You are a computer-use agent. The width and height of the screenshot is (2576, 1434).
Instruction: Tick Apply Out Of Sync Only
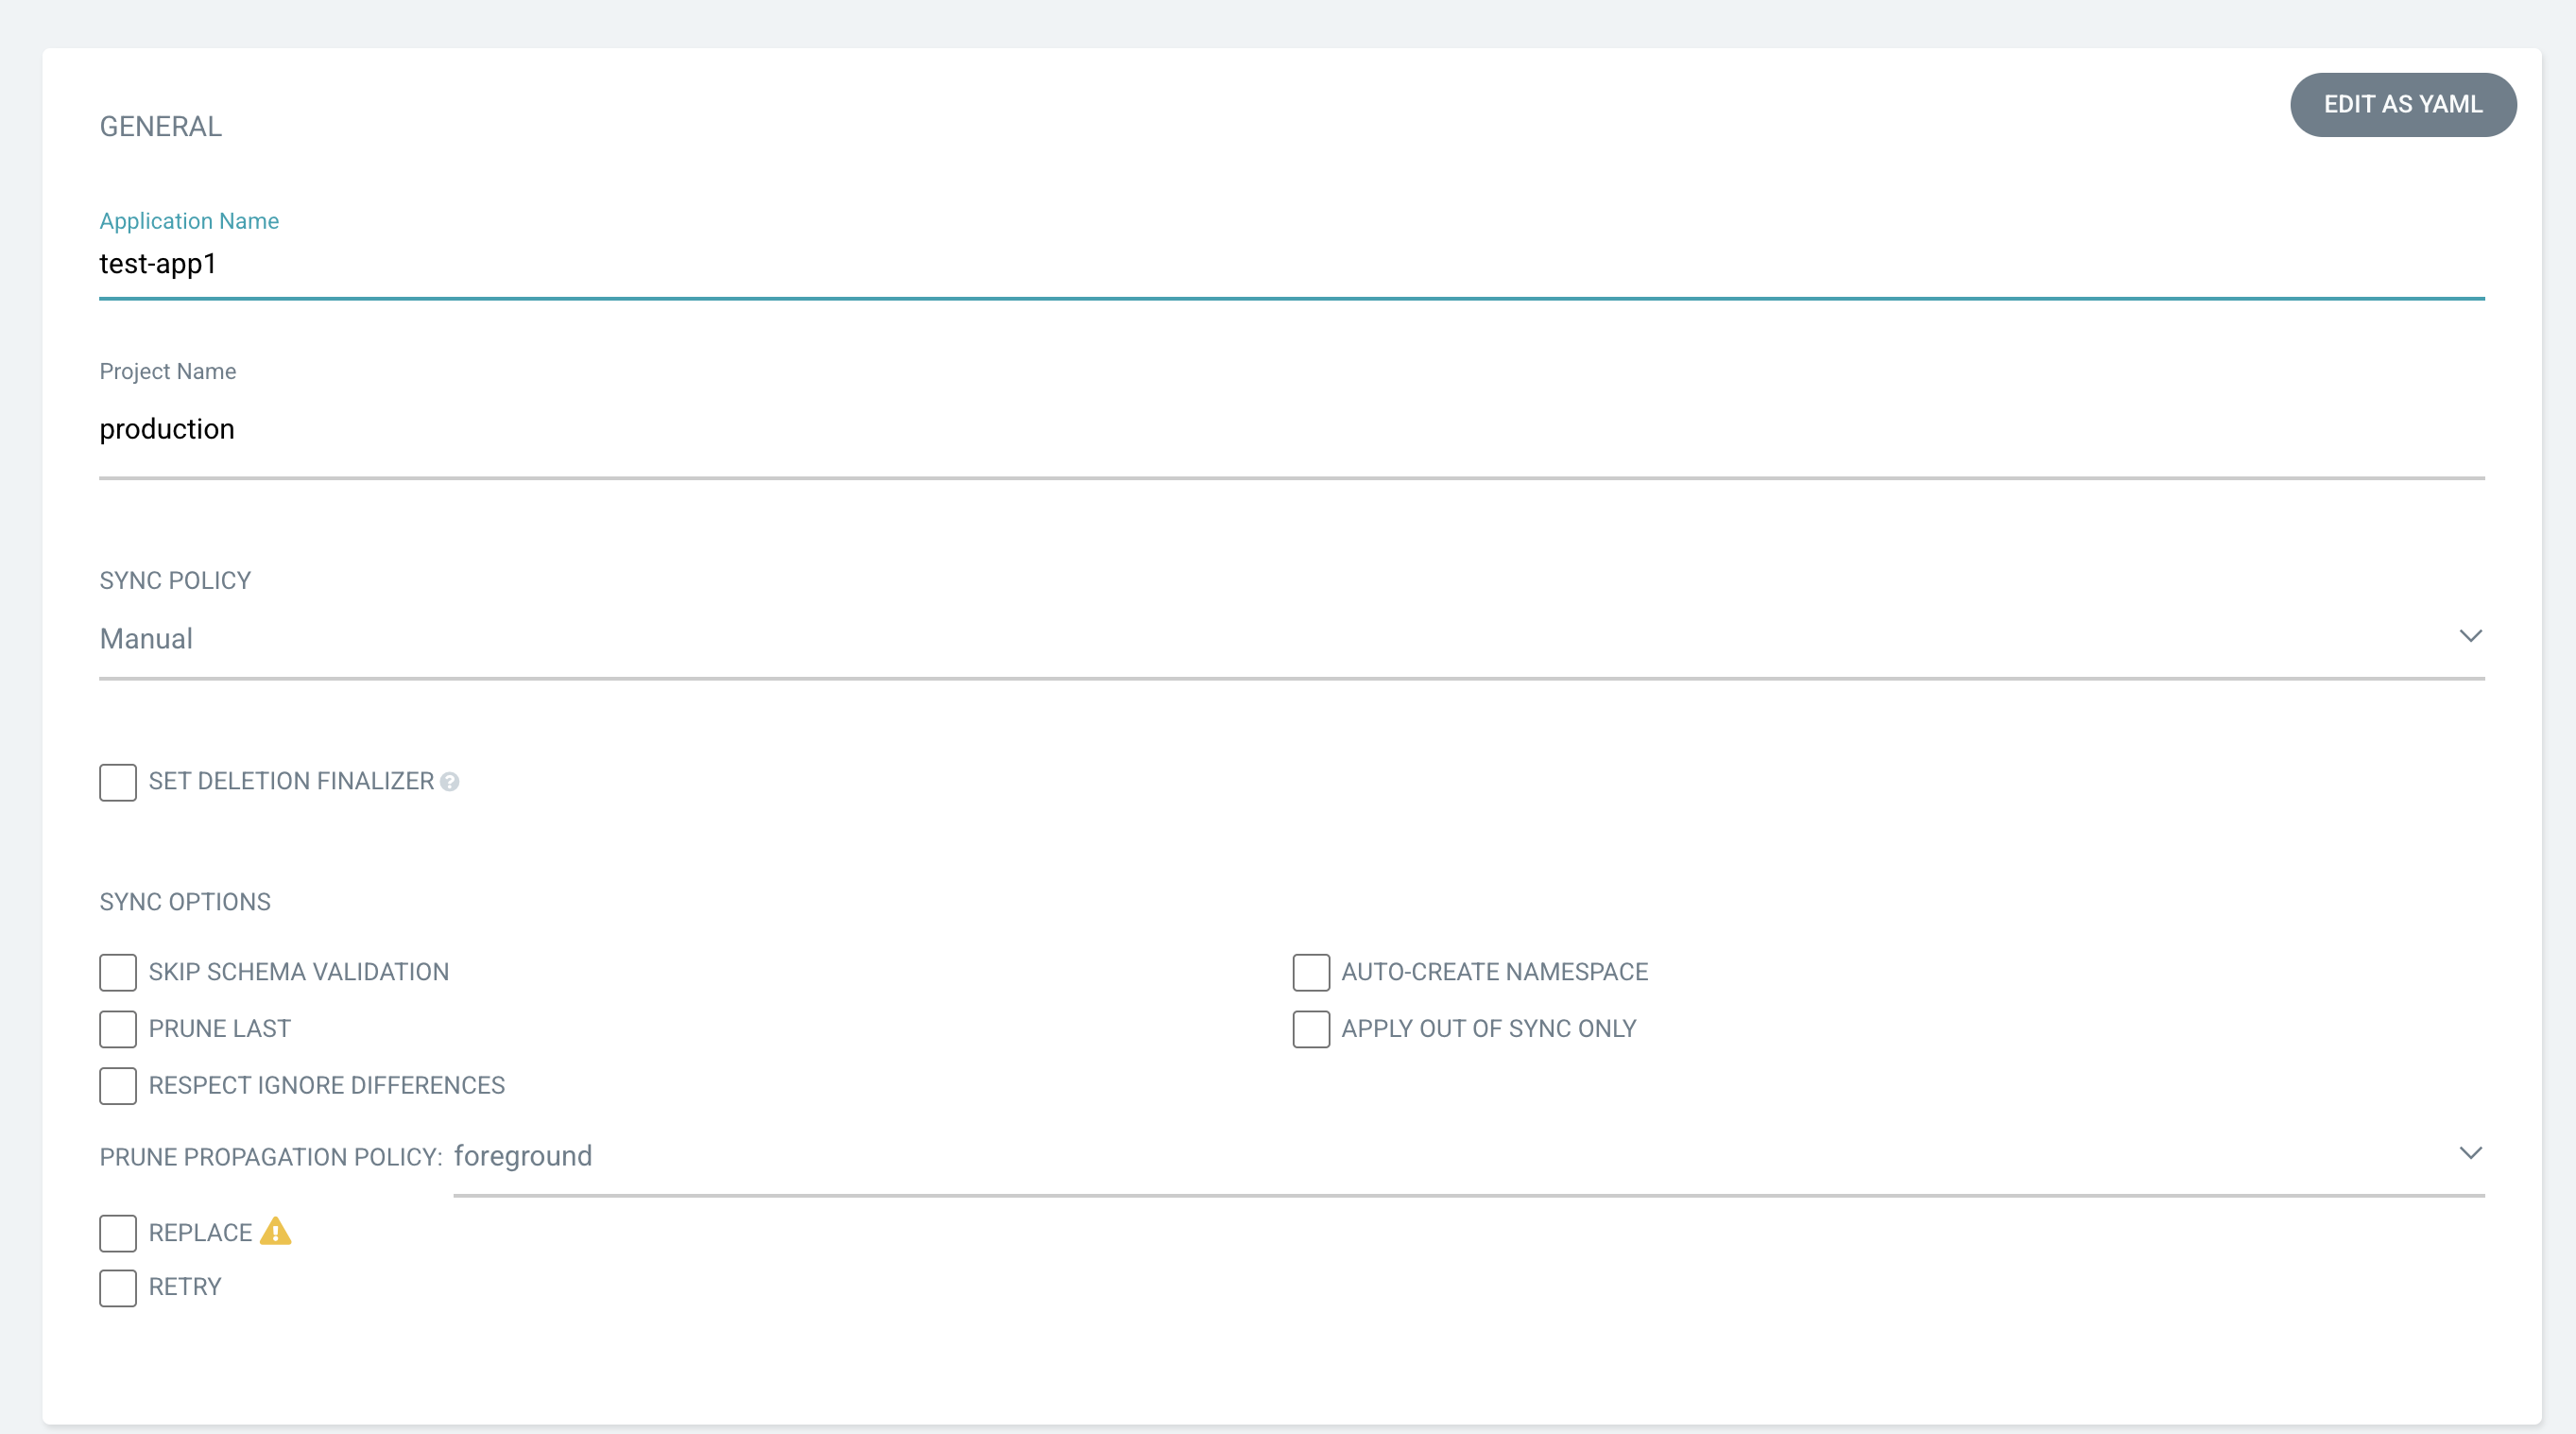pos(1311,1029)
